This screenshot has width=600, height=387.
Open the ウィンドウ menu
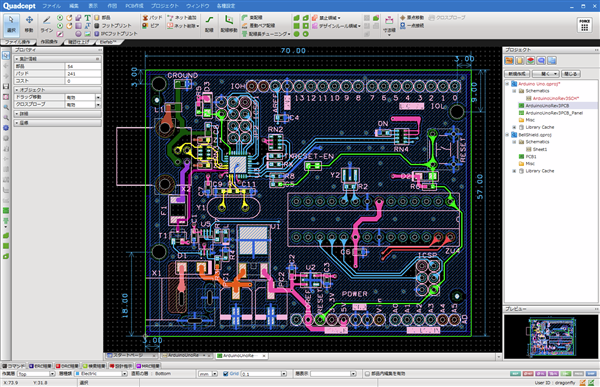tap(197, 6)
